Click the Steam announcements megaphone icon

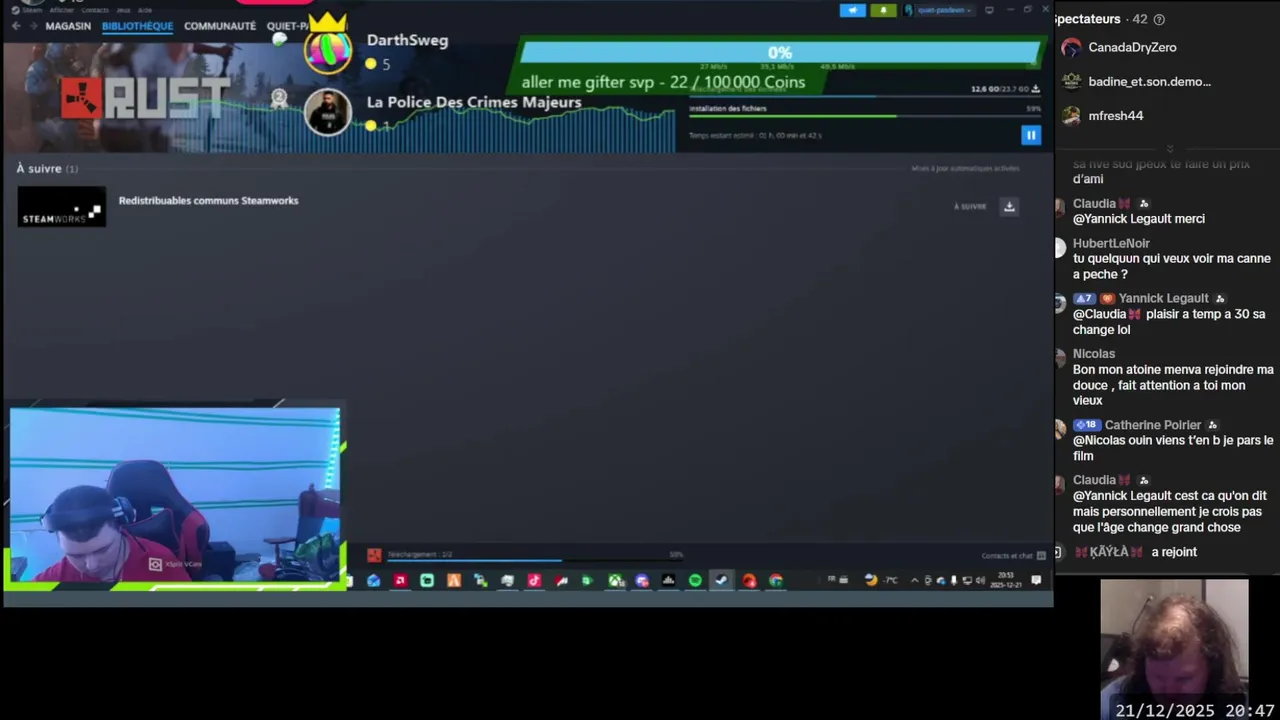[x=852, y=10]
